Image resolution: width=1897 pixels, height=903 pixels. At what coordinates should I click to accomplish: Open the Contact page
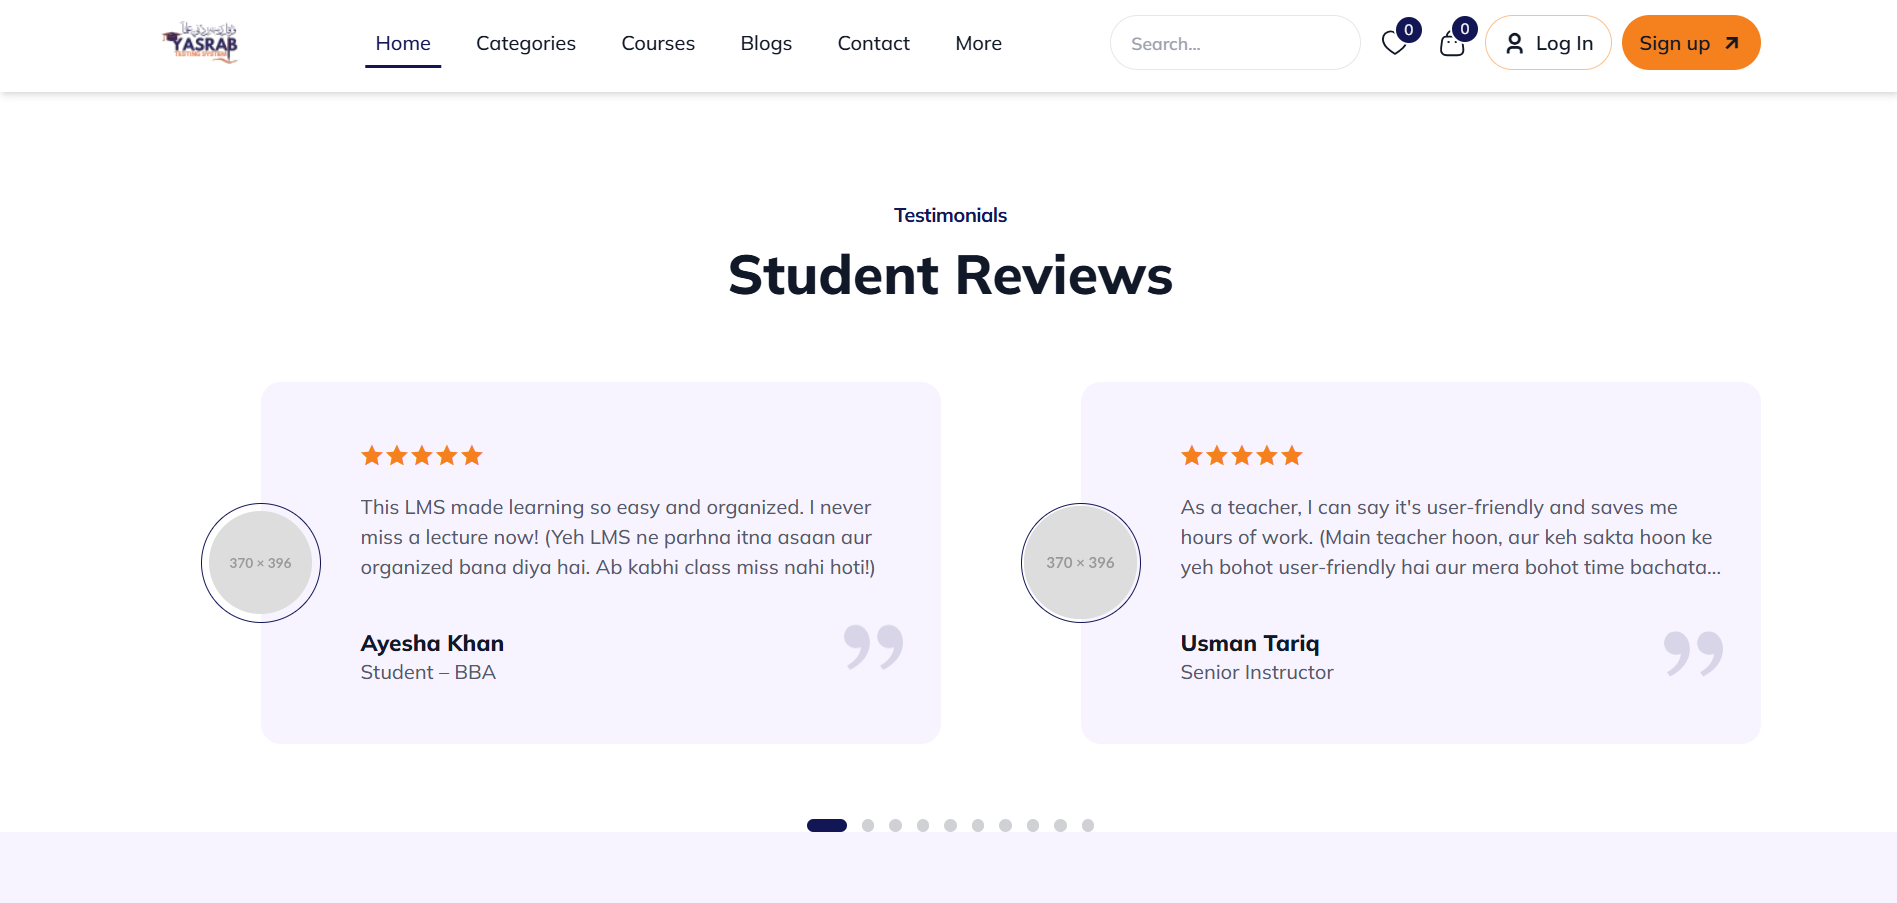[x=873, y=43]
